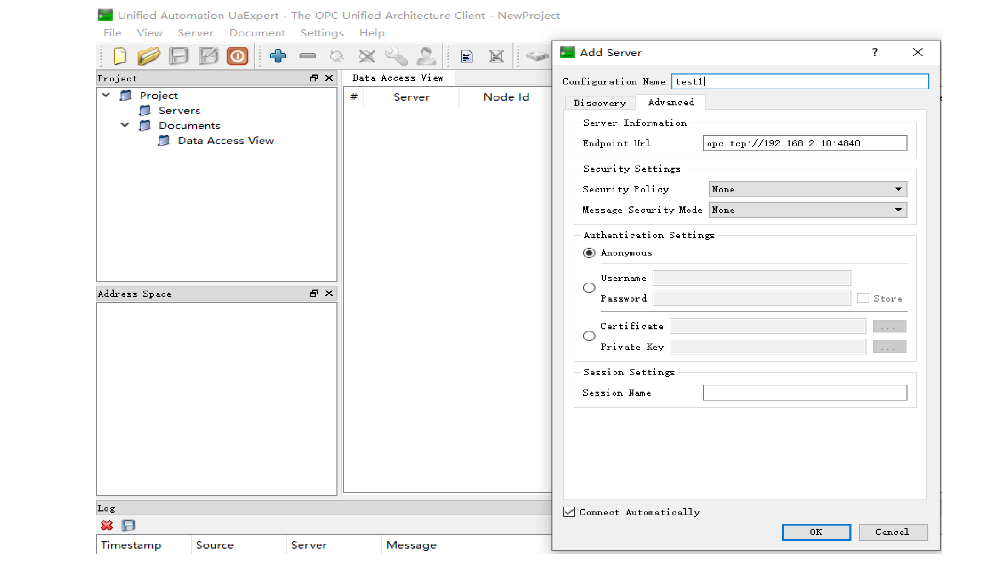Image resolution: width=1000 pixels, height=562 pixels.
Task: Browse for the Private Key file
Action: (x=889, y=347)
